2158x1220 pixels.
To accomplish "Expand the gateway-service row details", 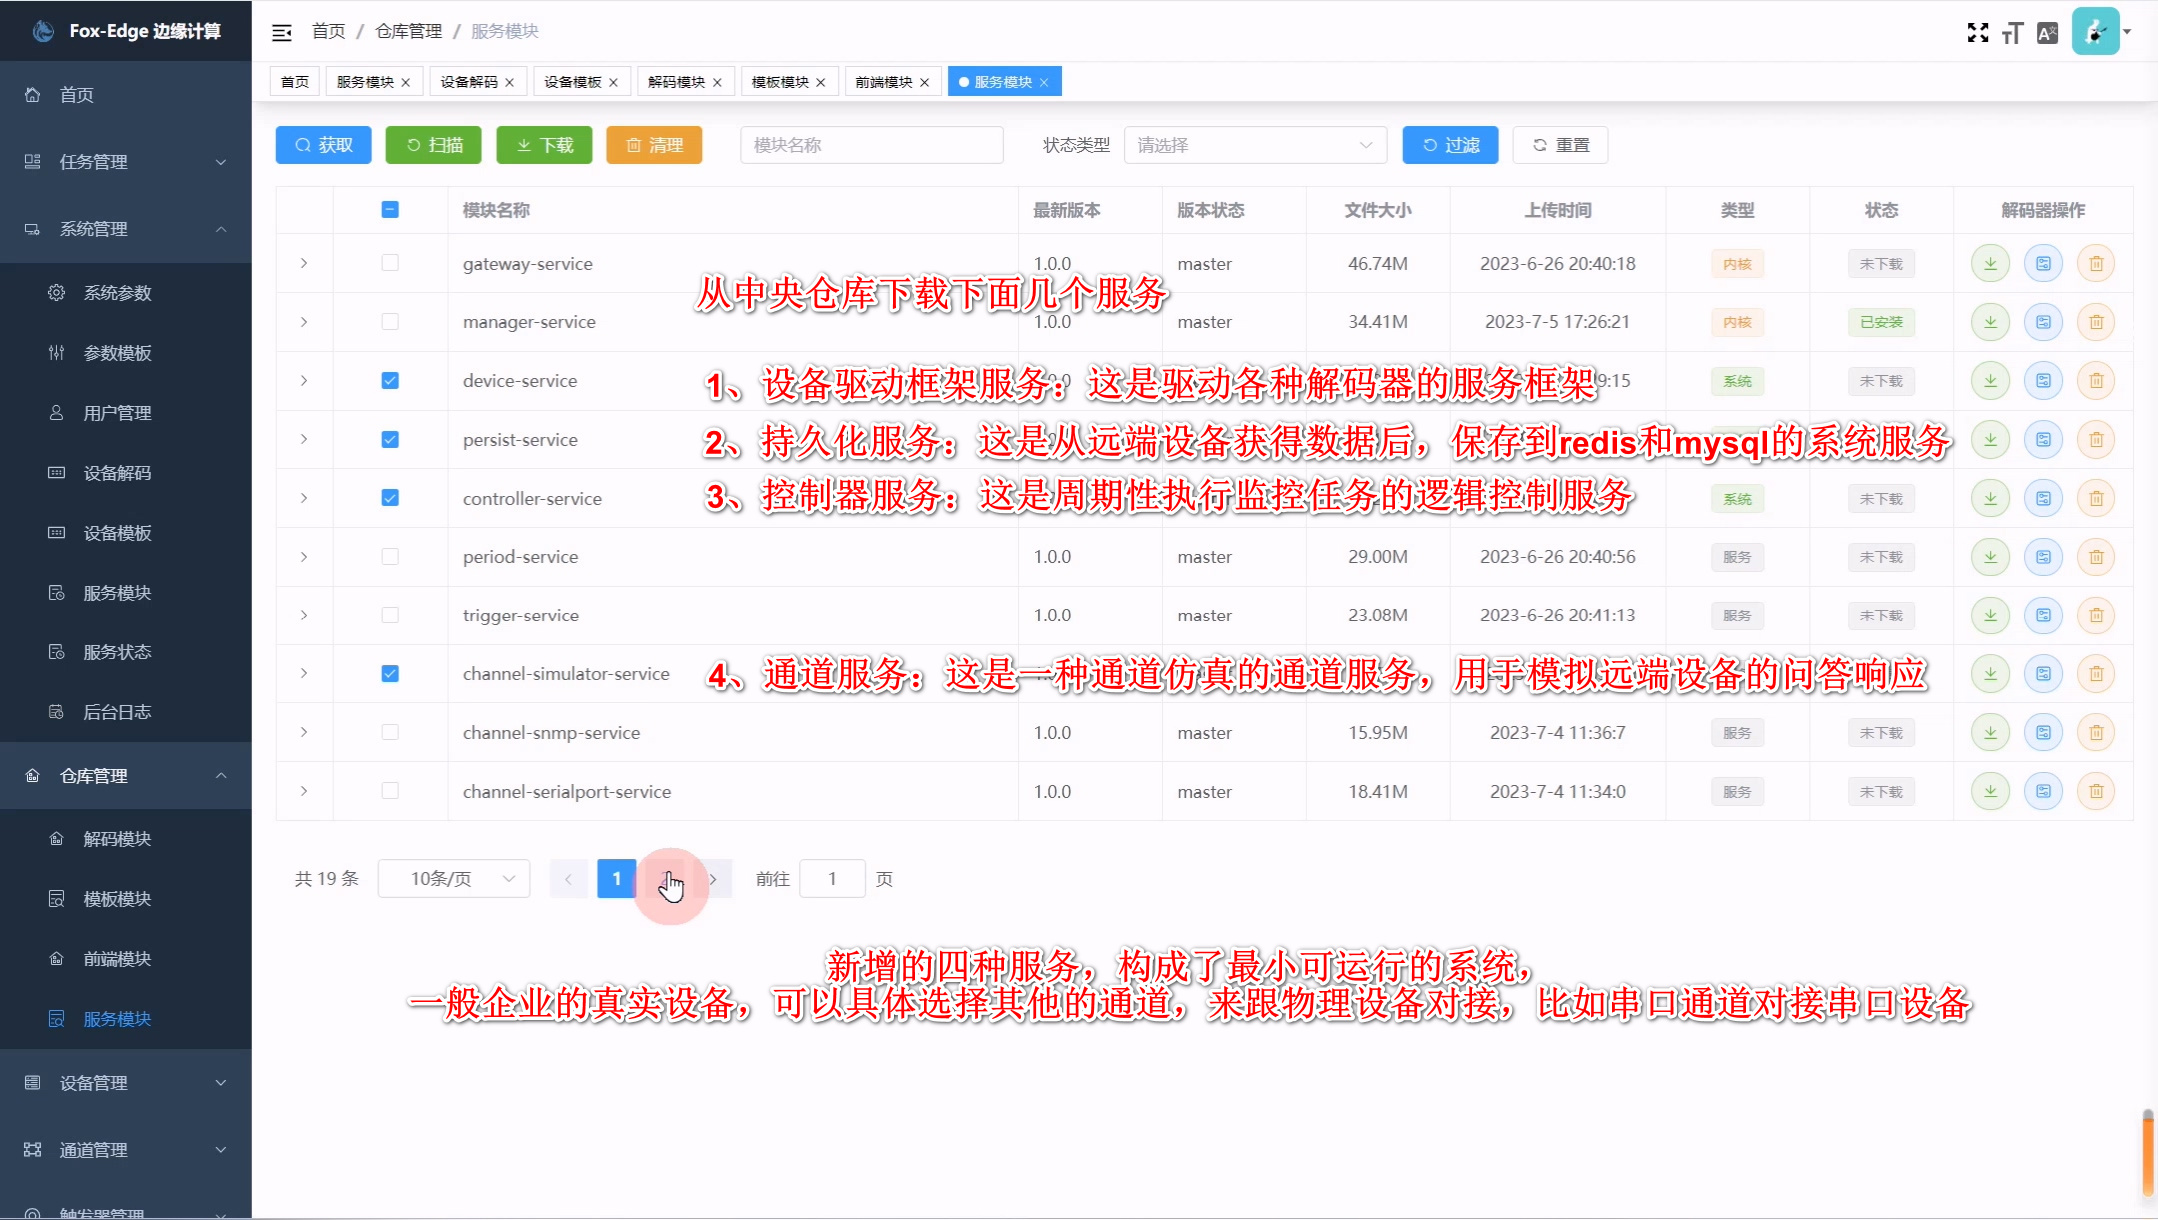I will [304, 264].
